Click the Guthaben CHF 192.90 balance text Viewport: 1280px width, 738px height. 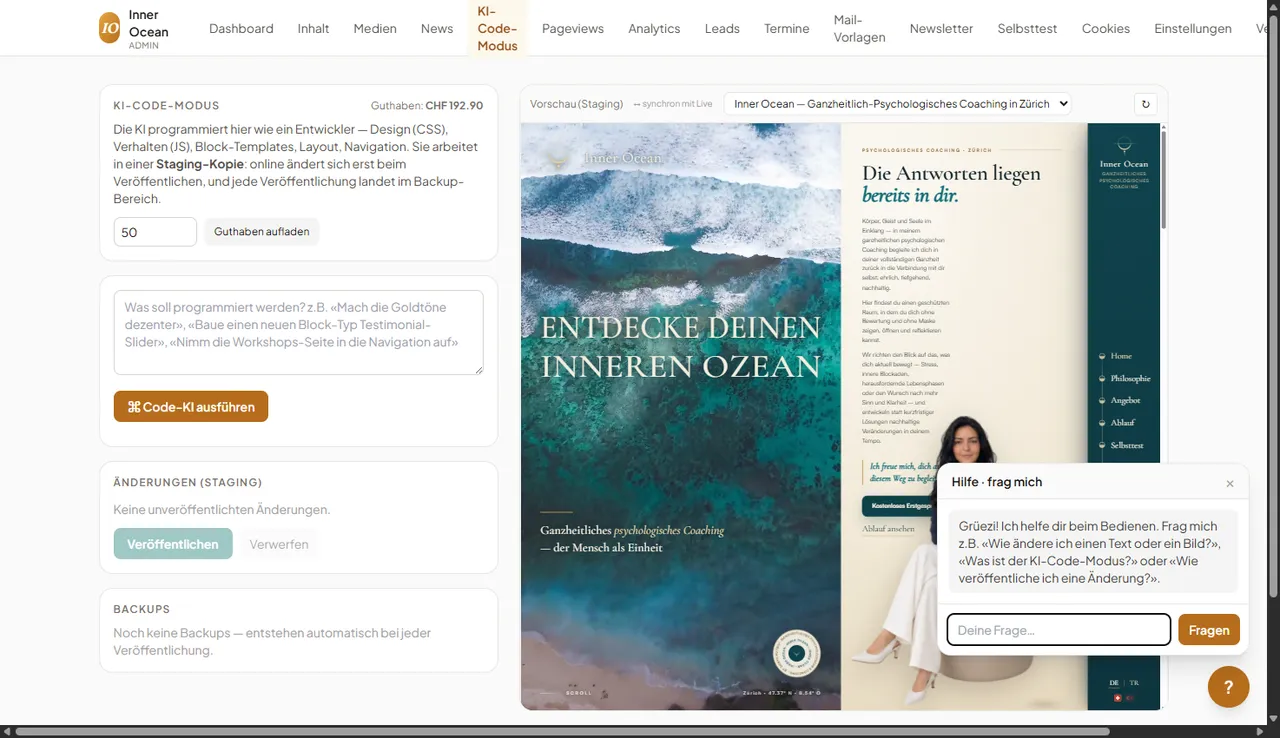pyautogui.click(x=427, y=105)
